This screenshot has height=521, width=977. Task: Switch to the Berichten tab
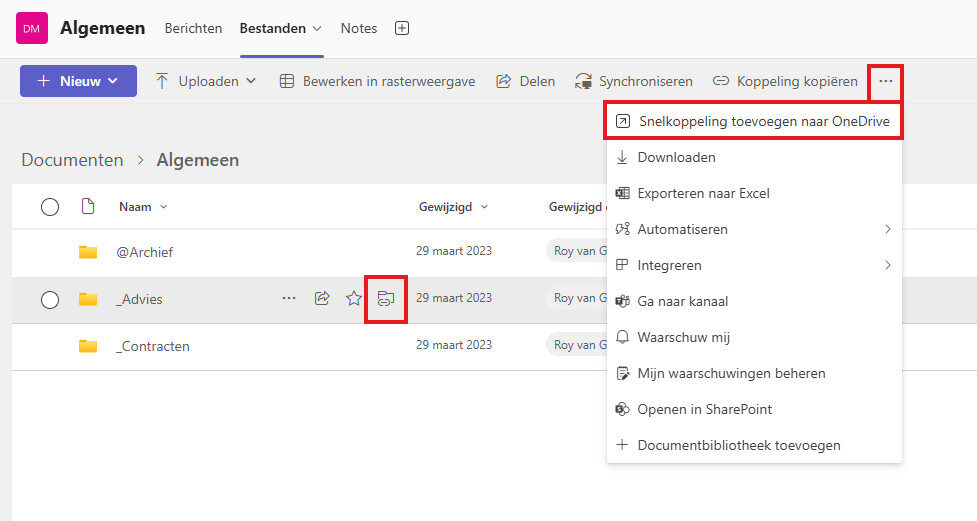click(x=193, y=28)
